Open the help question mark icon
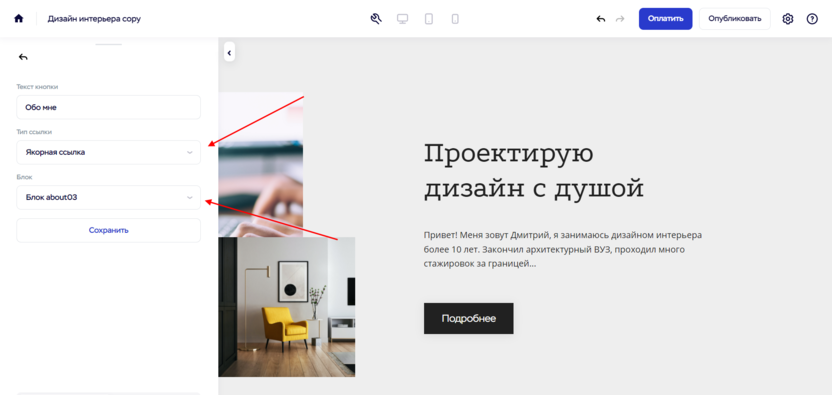832x395 pixels. pos(812,19)
